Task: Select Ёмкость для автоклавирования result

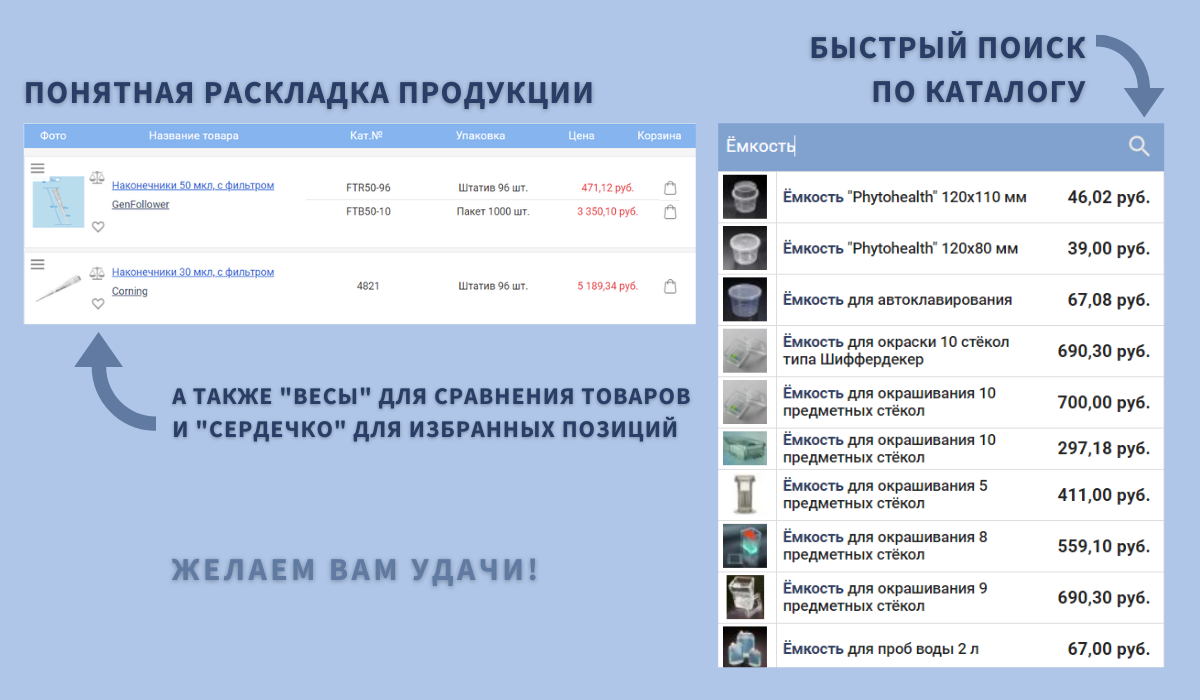Action: tap(896, 300)
